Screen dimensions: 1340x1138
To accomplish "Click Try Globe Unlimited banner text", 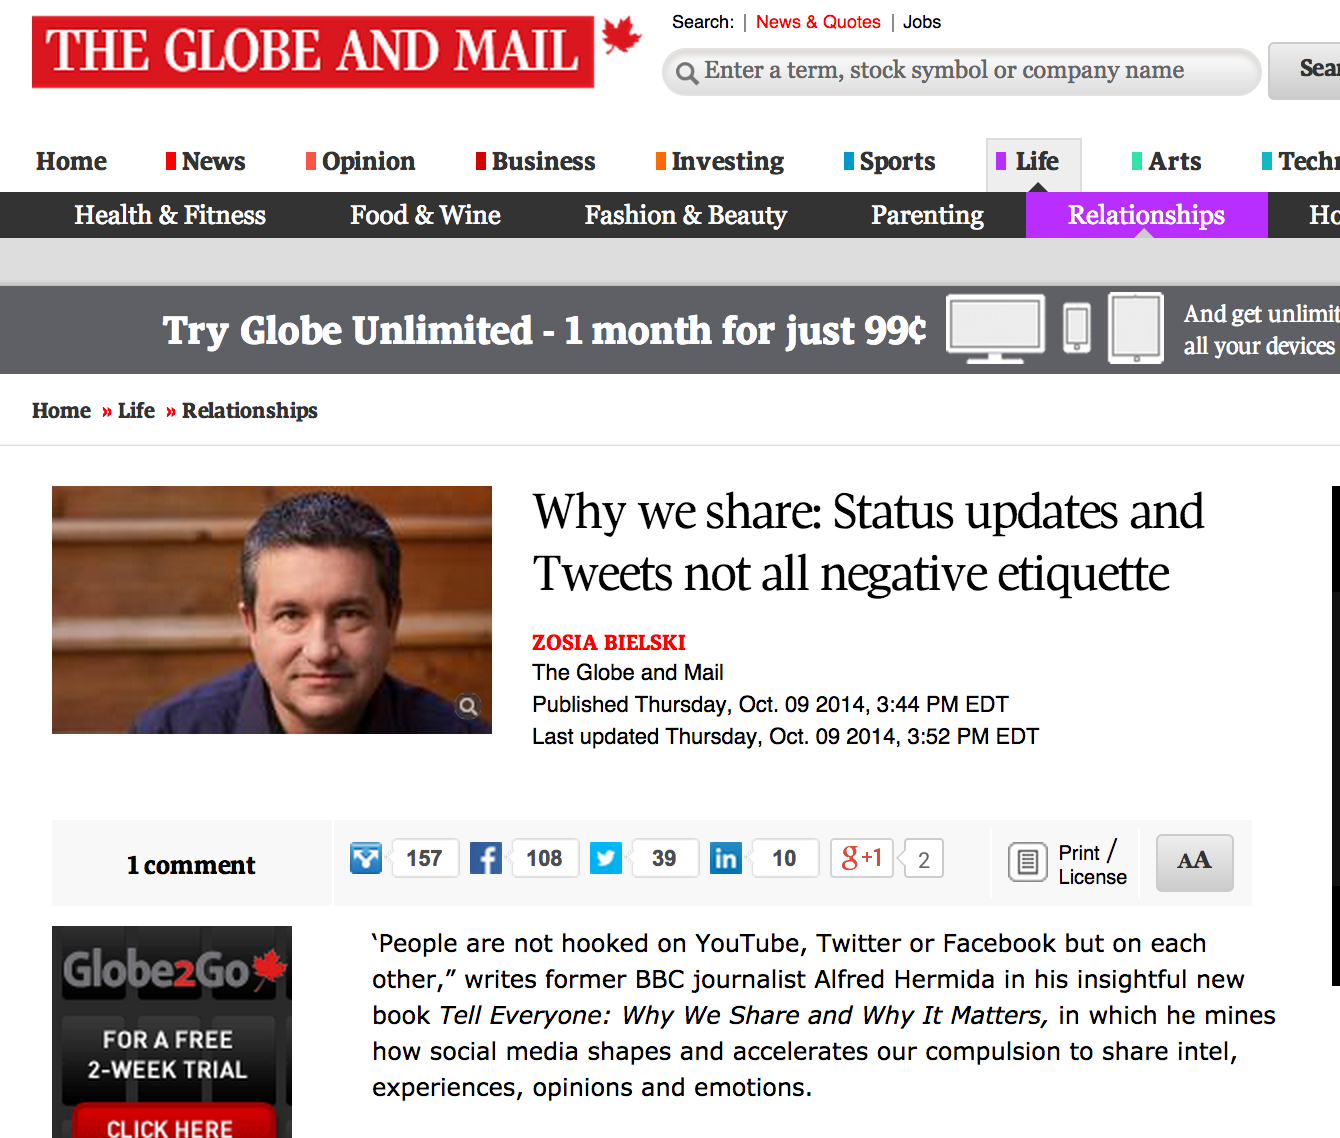I will tap(545, 331).
